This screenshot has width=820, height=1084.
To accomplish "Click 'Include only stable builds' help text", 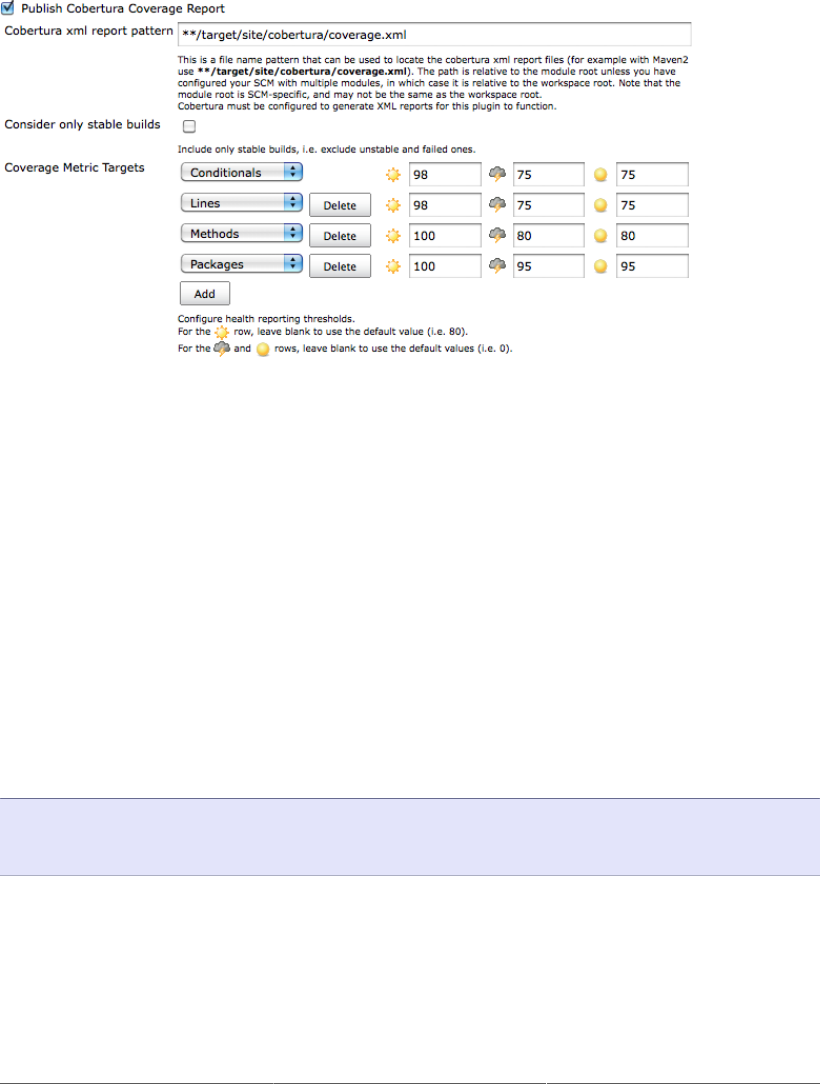I will click(x=326, y=149).
